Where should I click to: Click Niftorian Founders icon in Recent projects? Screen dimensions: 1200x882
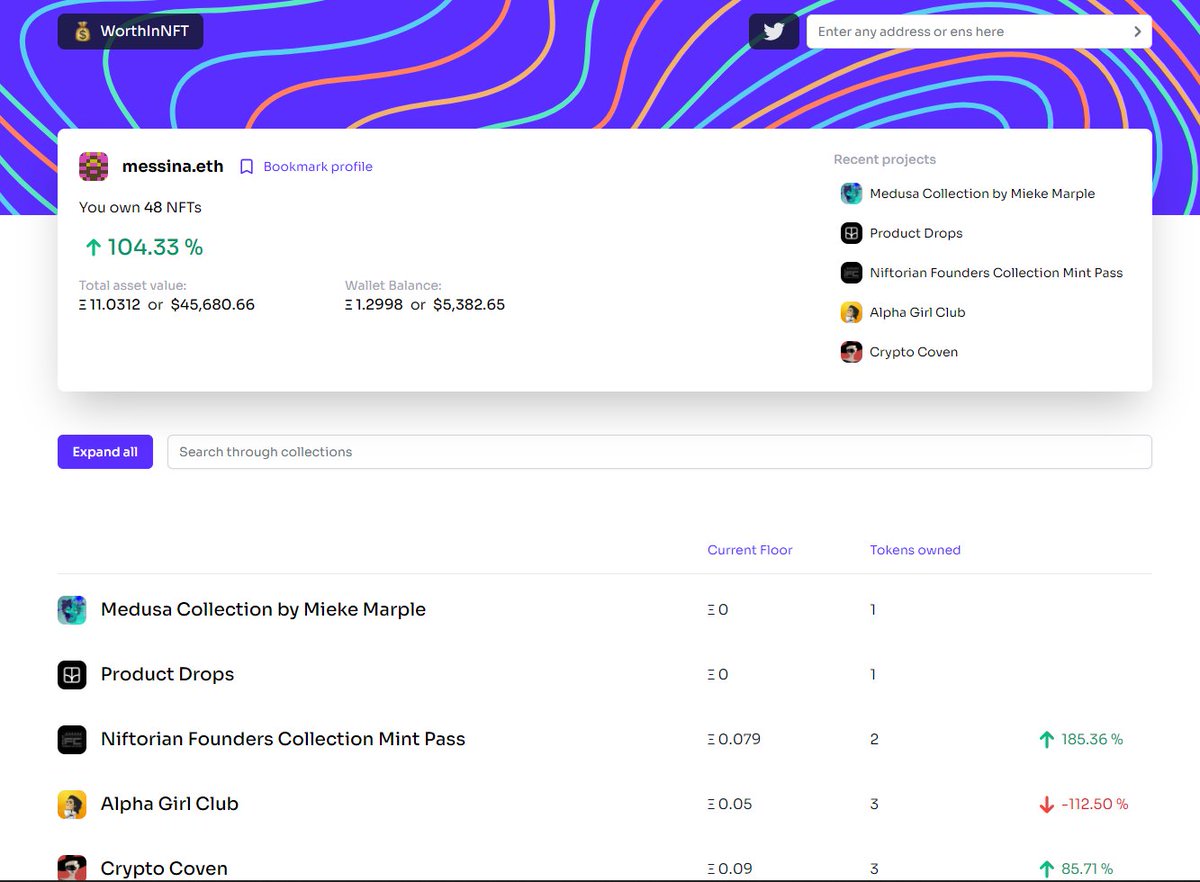(851, 273)
